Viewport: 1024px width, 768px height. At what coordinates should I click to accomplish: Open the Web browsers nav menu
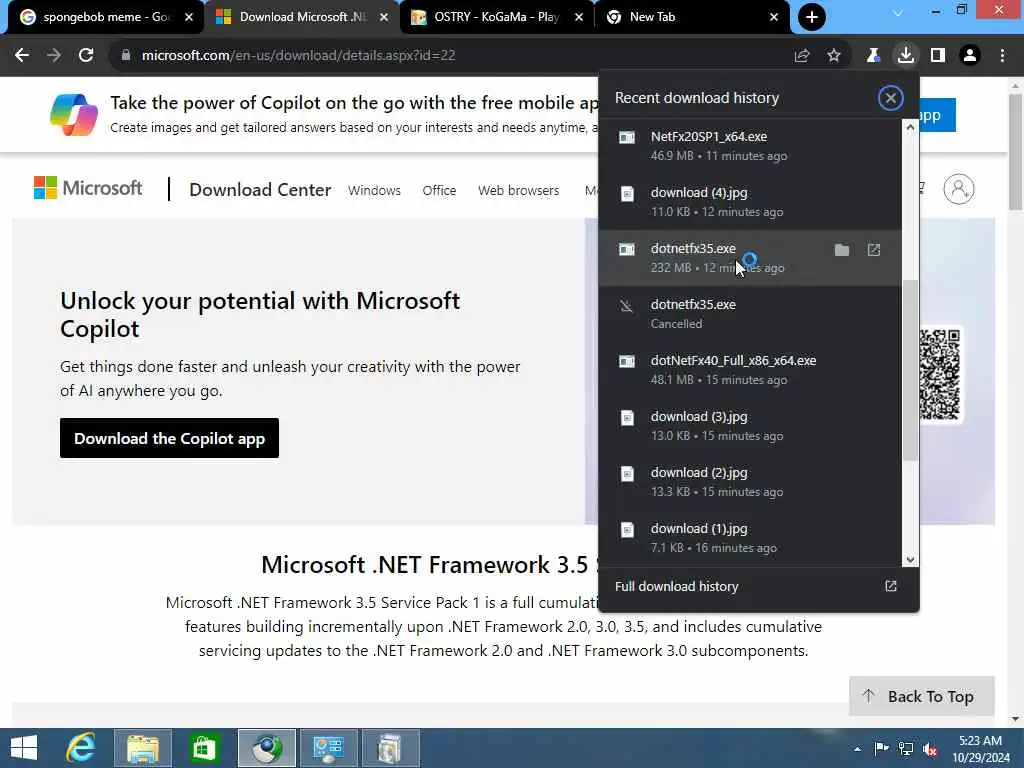click(x=519, y=191)
